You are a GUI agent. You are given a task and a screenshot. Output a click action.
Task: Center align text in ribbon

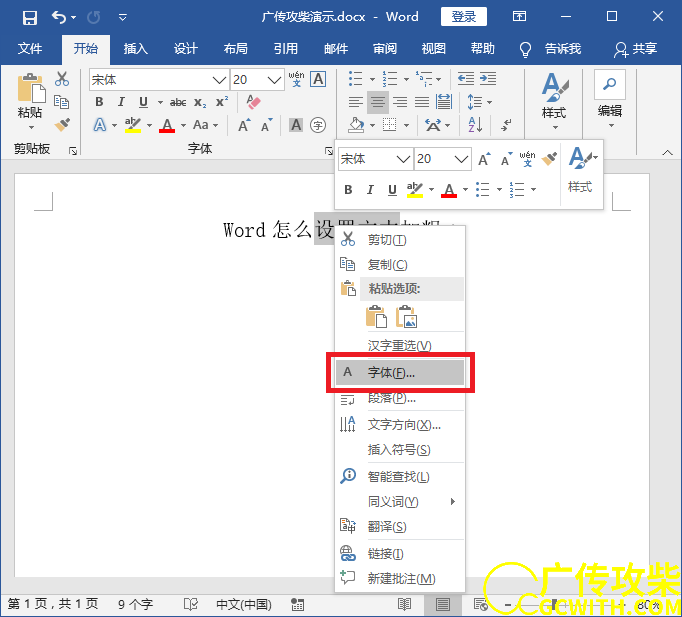pos(378,102)
